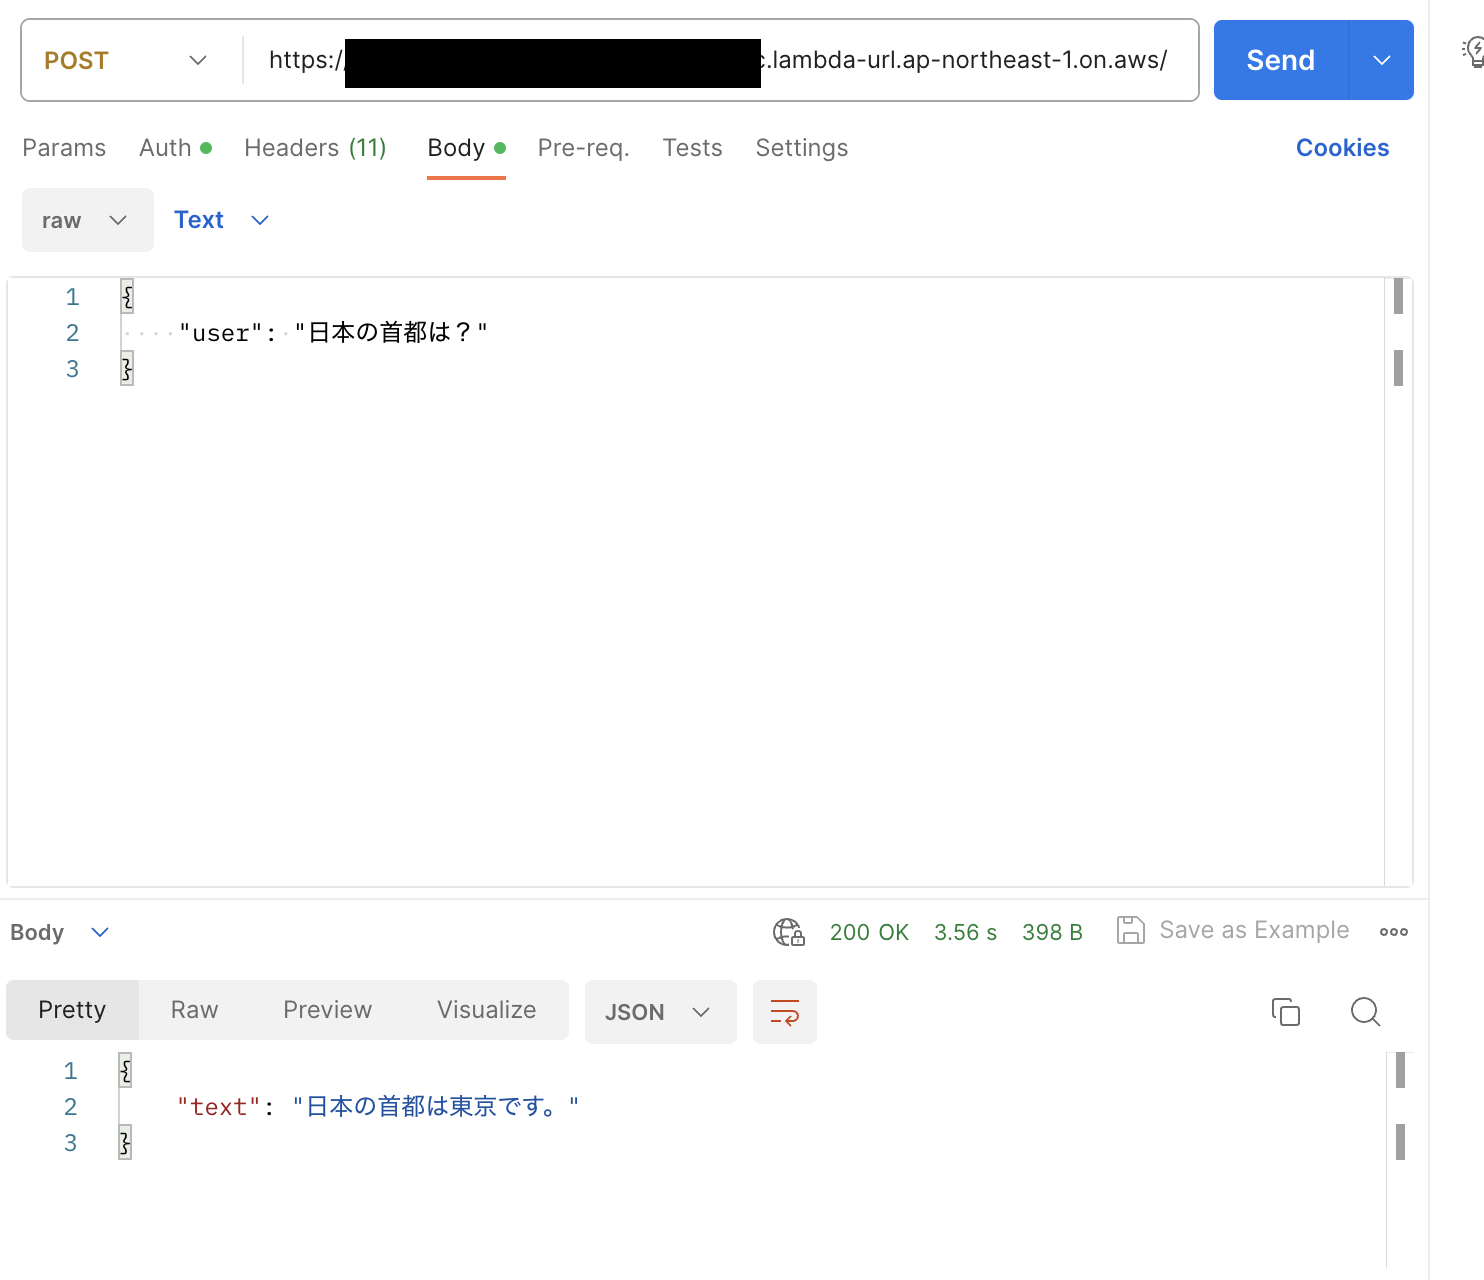
Task: Change response format via JSON dropdown
Action: 660,1011
